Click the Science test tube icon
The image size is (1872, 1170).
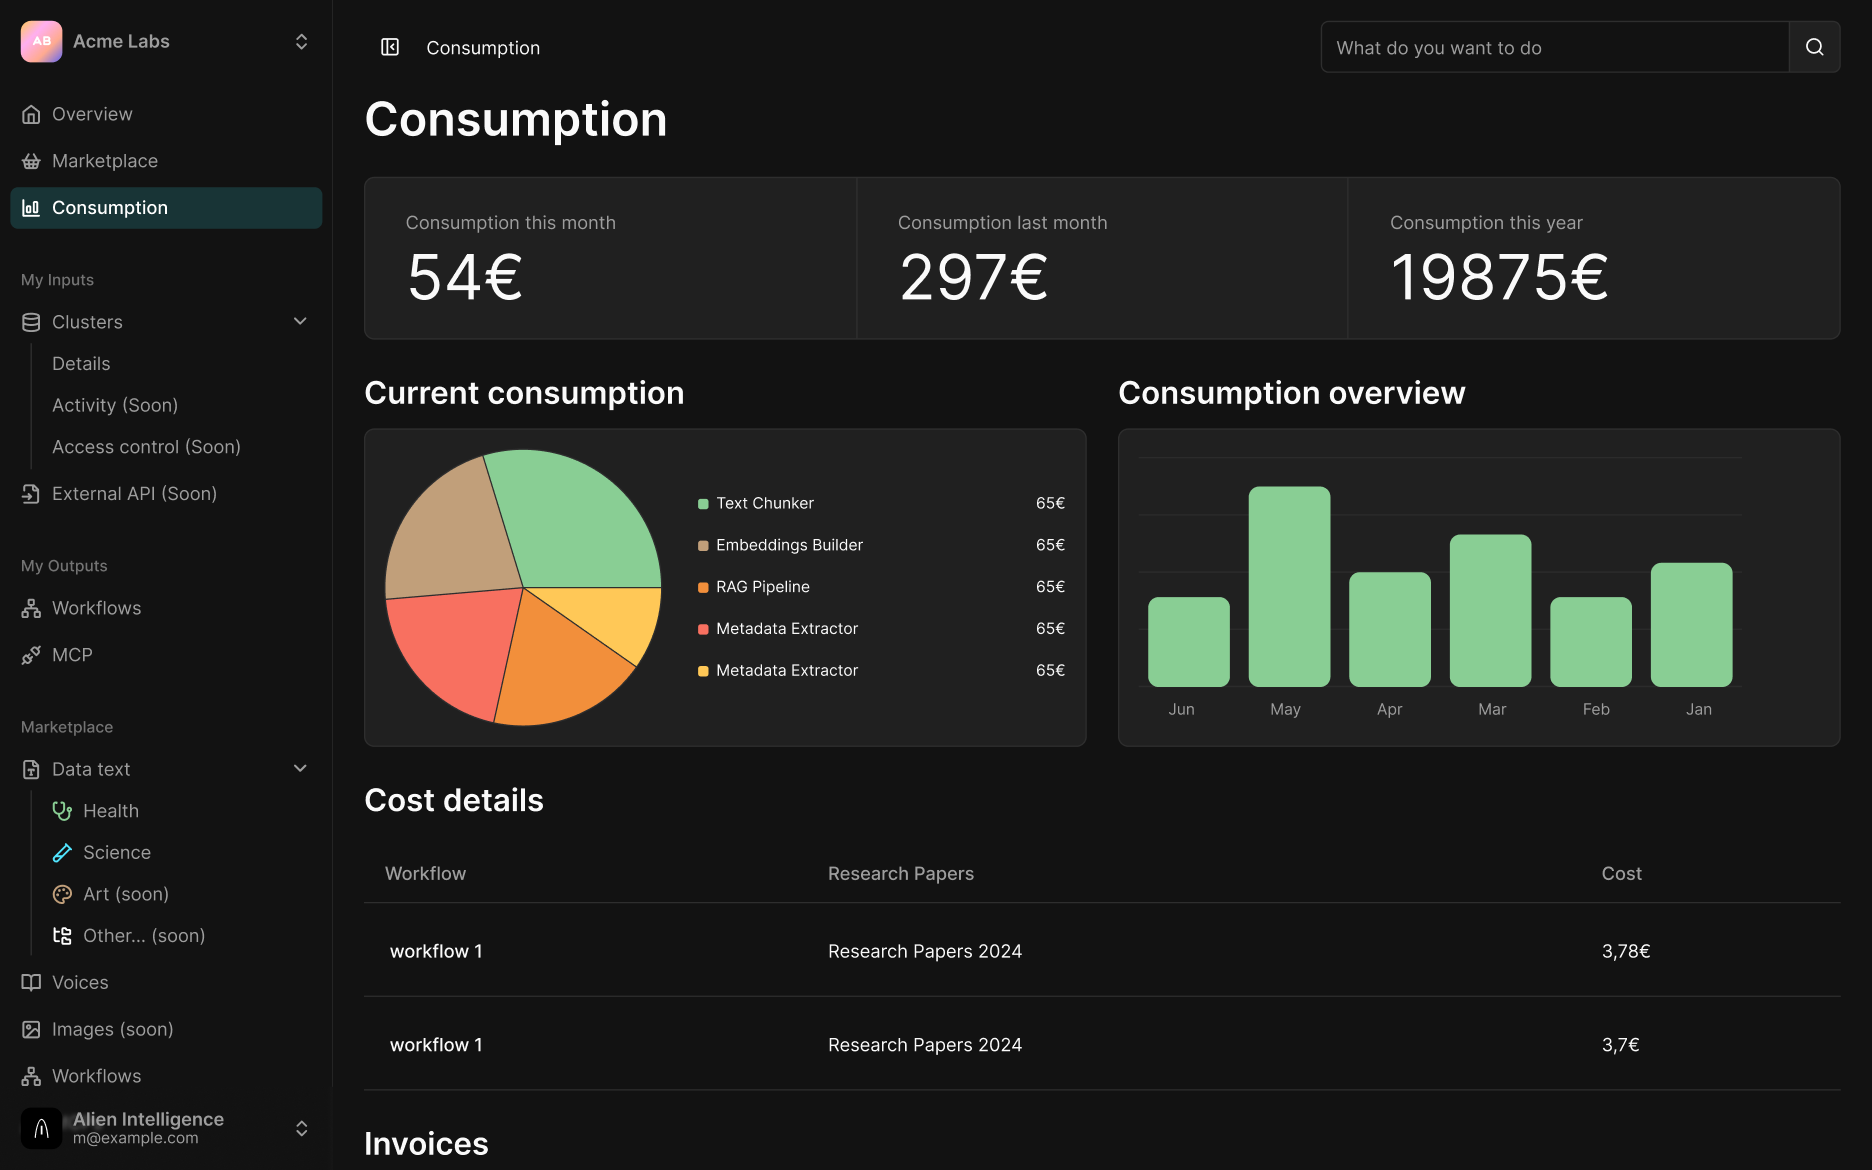point(62,853)
